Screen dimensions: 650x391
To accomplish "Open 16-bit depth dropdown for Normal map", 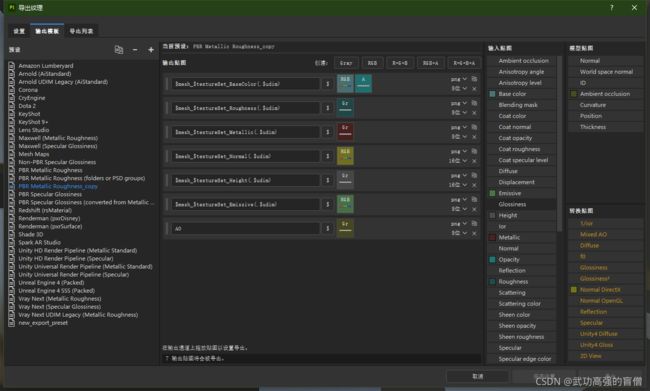I will (x=458, y=160).
